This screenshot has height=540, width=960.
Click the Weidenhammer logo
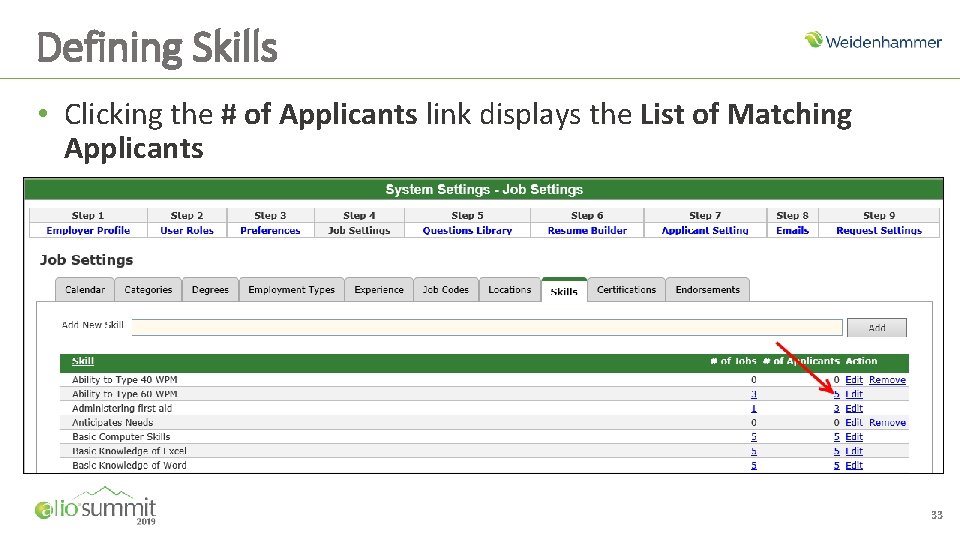[873, 41]
